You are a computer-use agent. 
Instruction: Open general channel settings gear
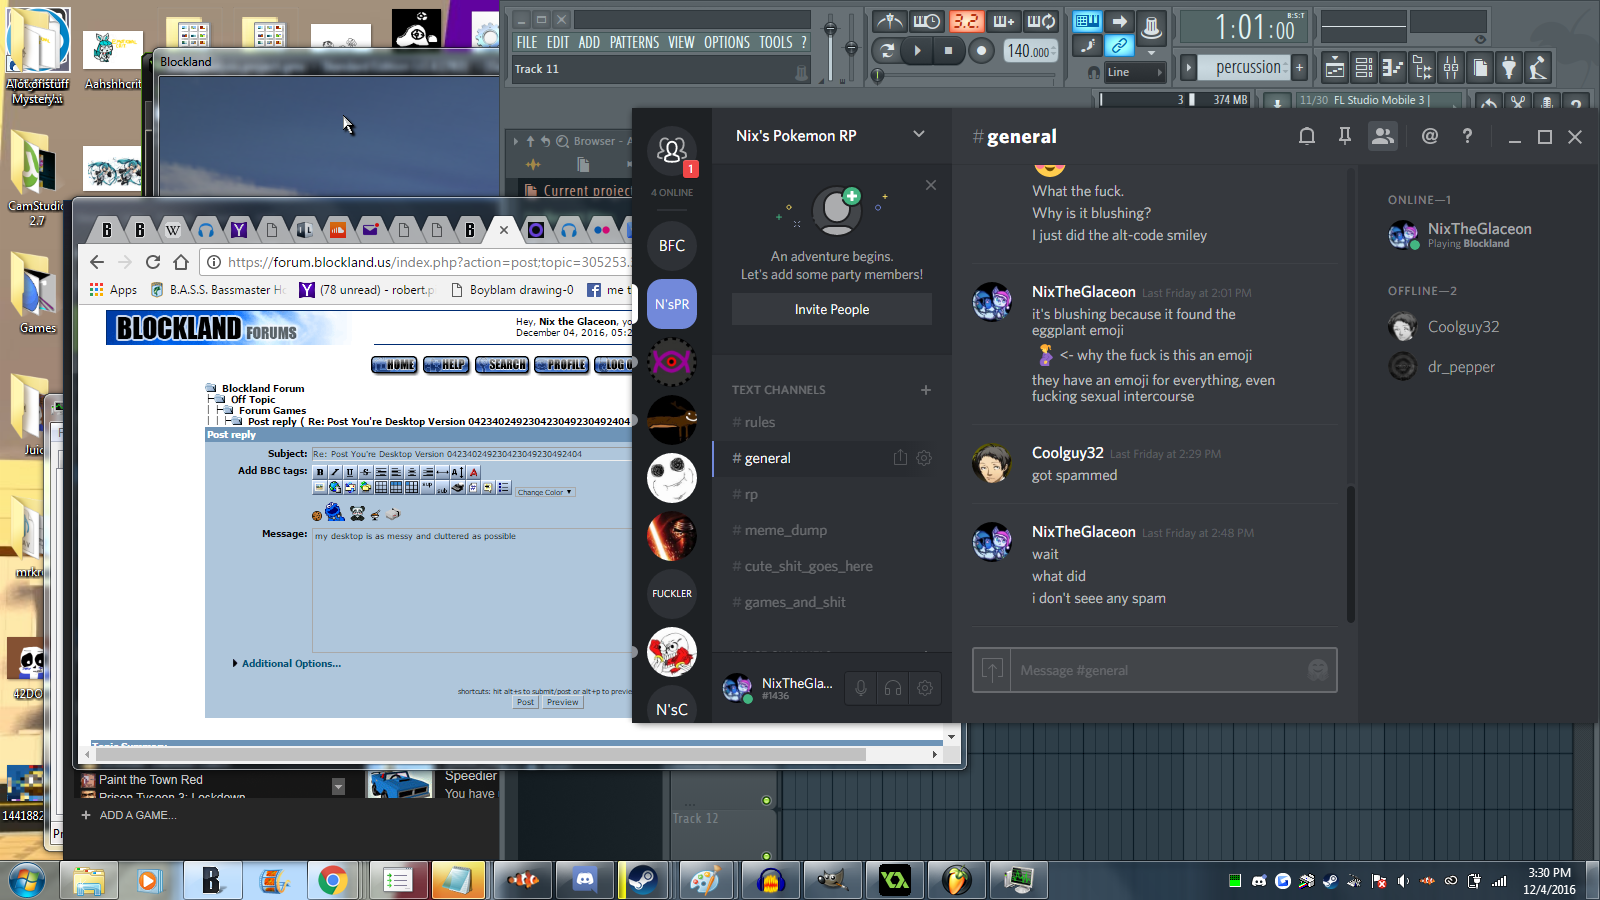[x=924, y=458]
